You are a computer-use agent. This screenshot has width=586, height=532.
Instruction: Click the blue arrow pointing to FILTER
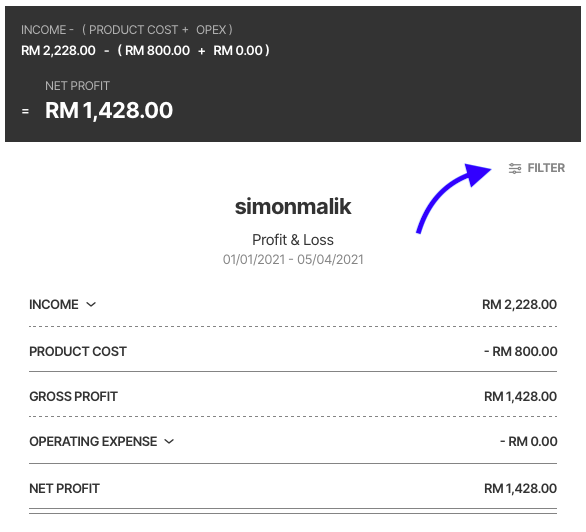click(x=453, y=198)
